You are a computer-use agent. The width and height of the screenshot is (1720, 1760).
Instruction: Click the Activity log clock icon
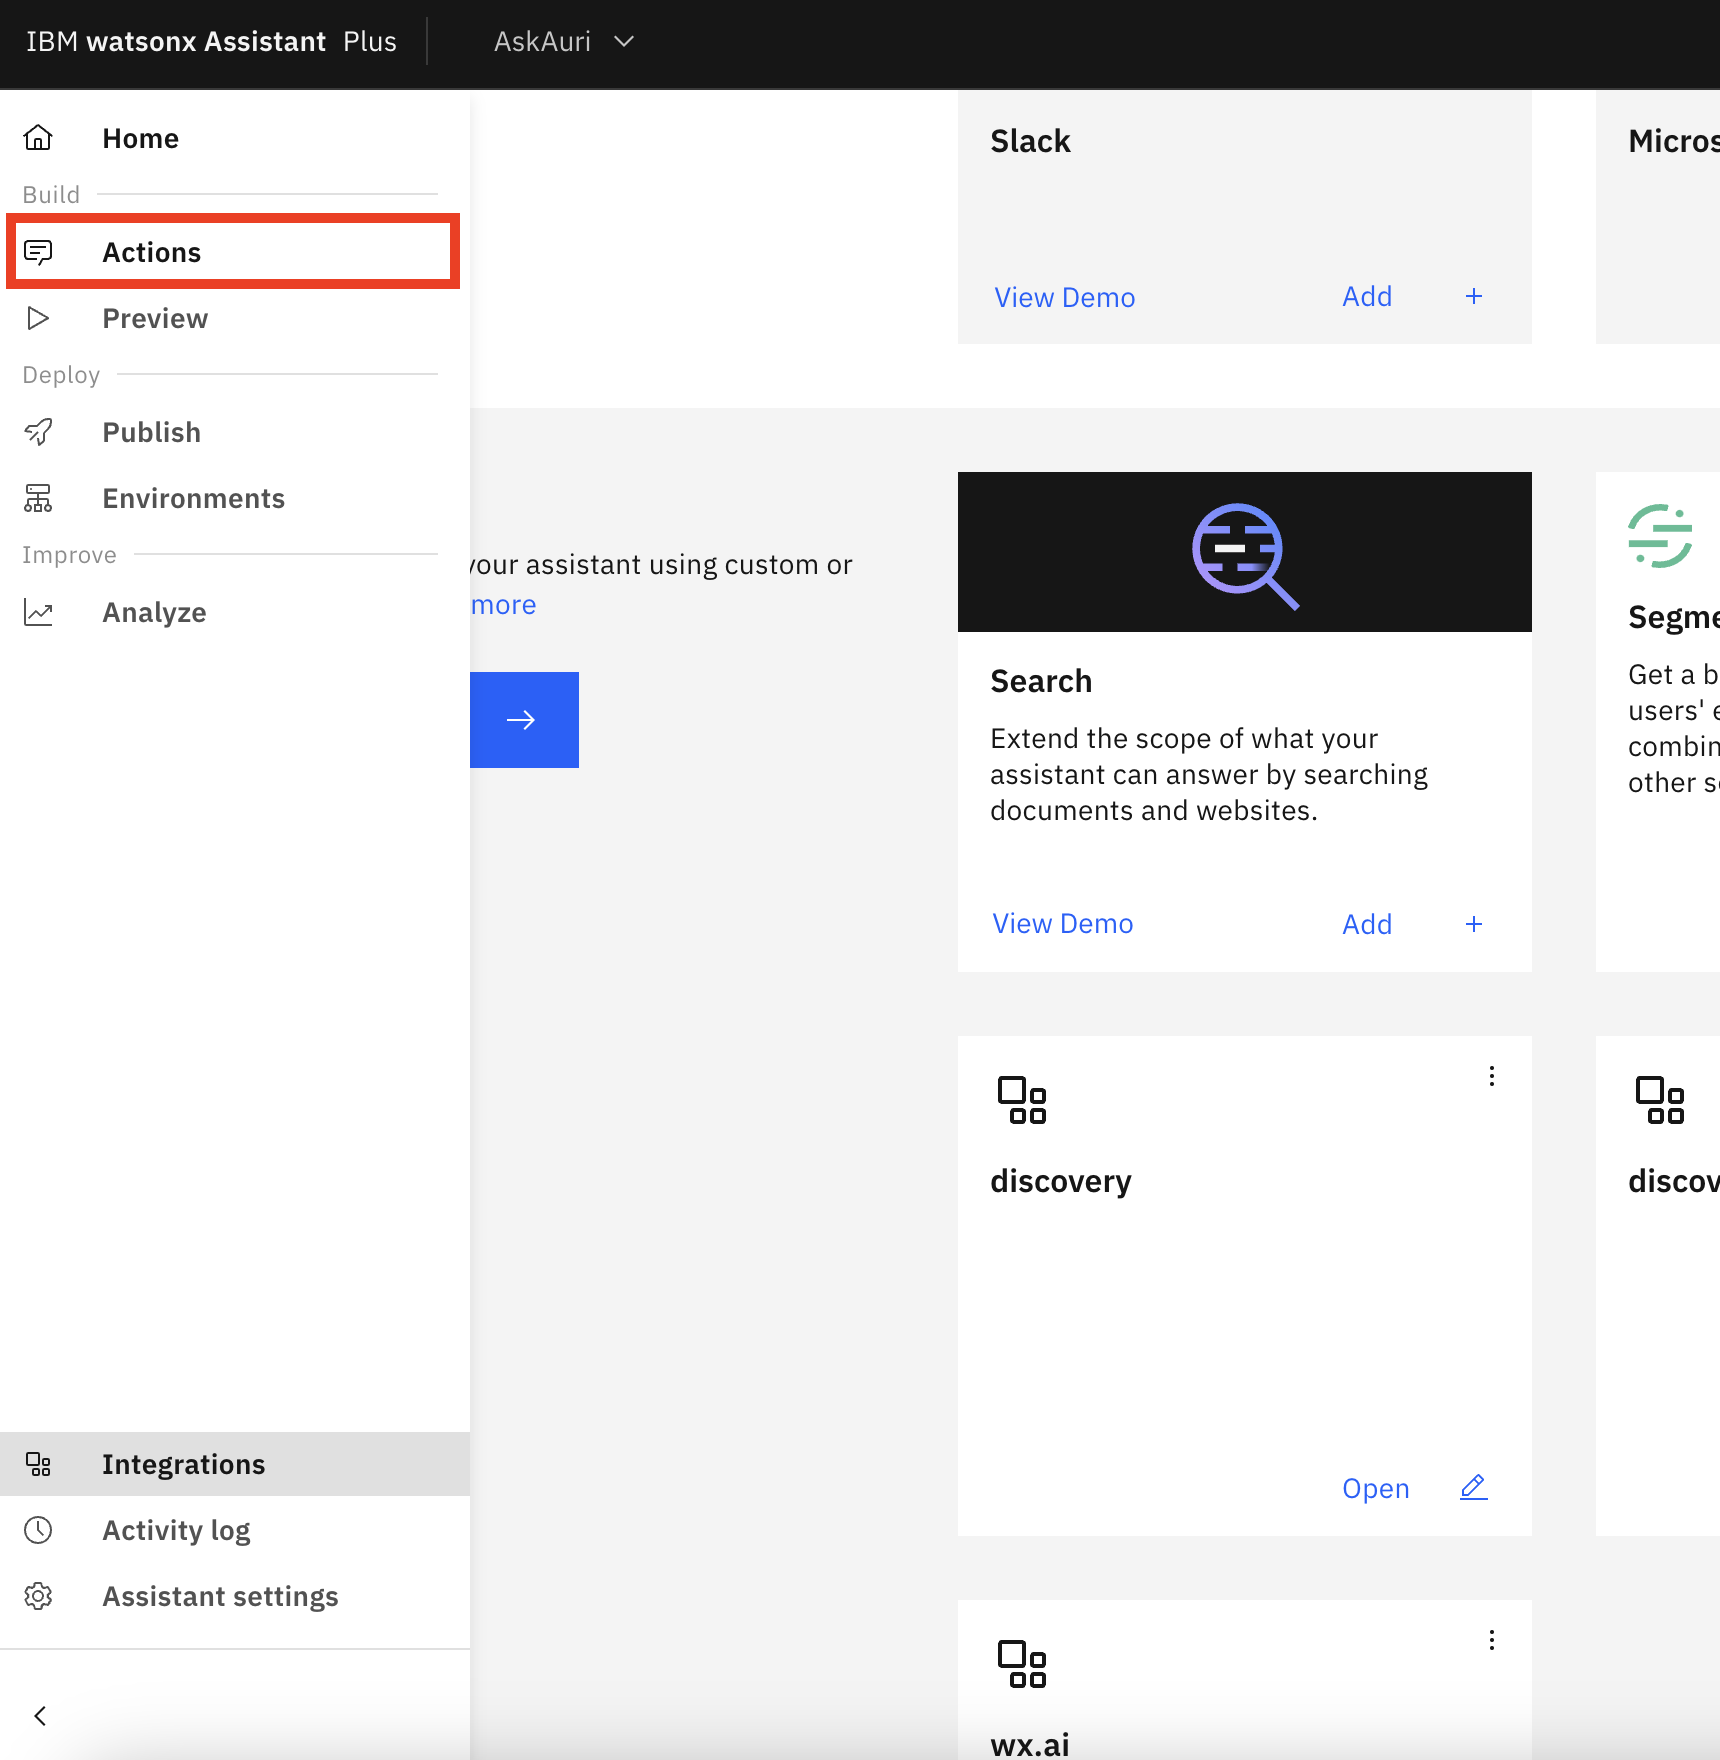[x=38, y=1530]
